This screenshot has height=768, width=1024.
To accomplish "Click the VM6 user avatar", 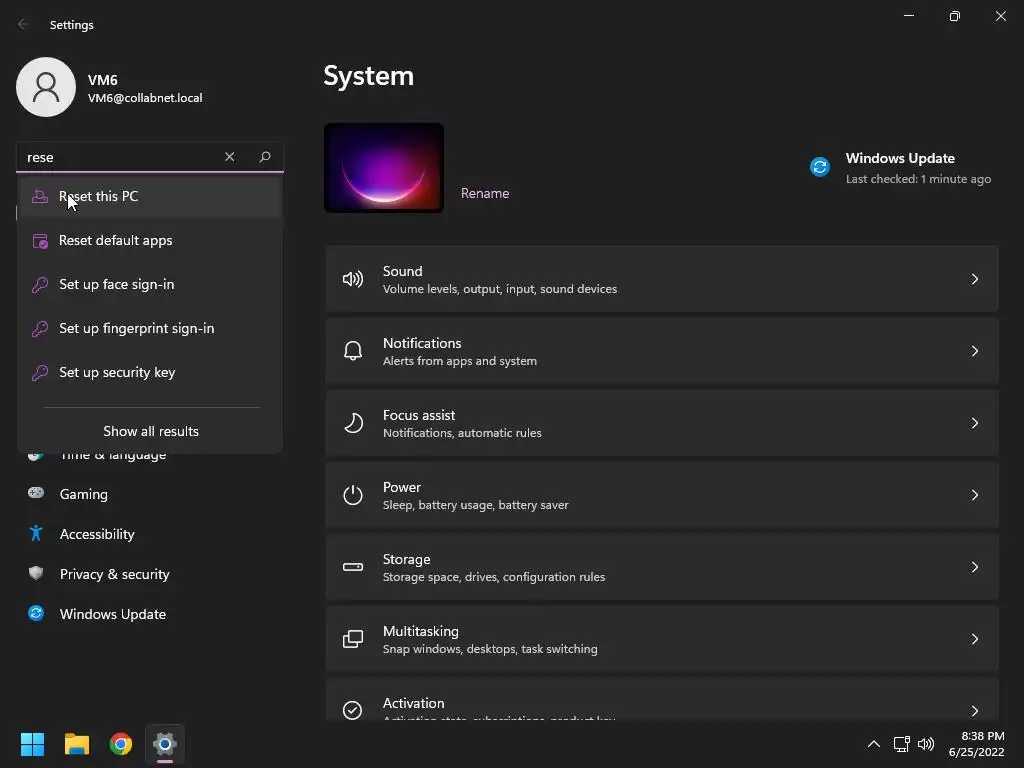I will point(46,87).
